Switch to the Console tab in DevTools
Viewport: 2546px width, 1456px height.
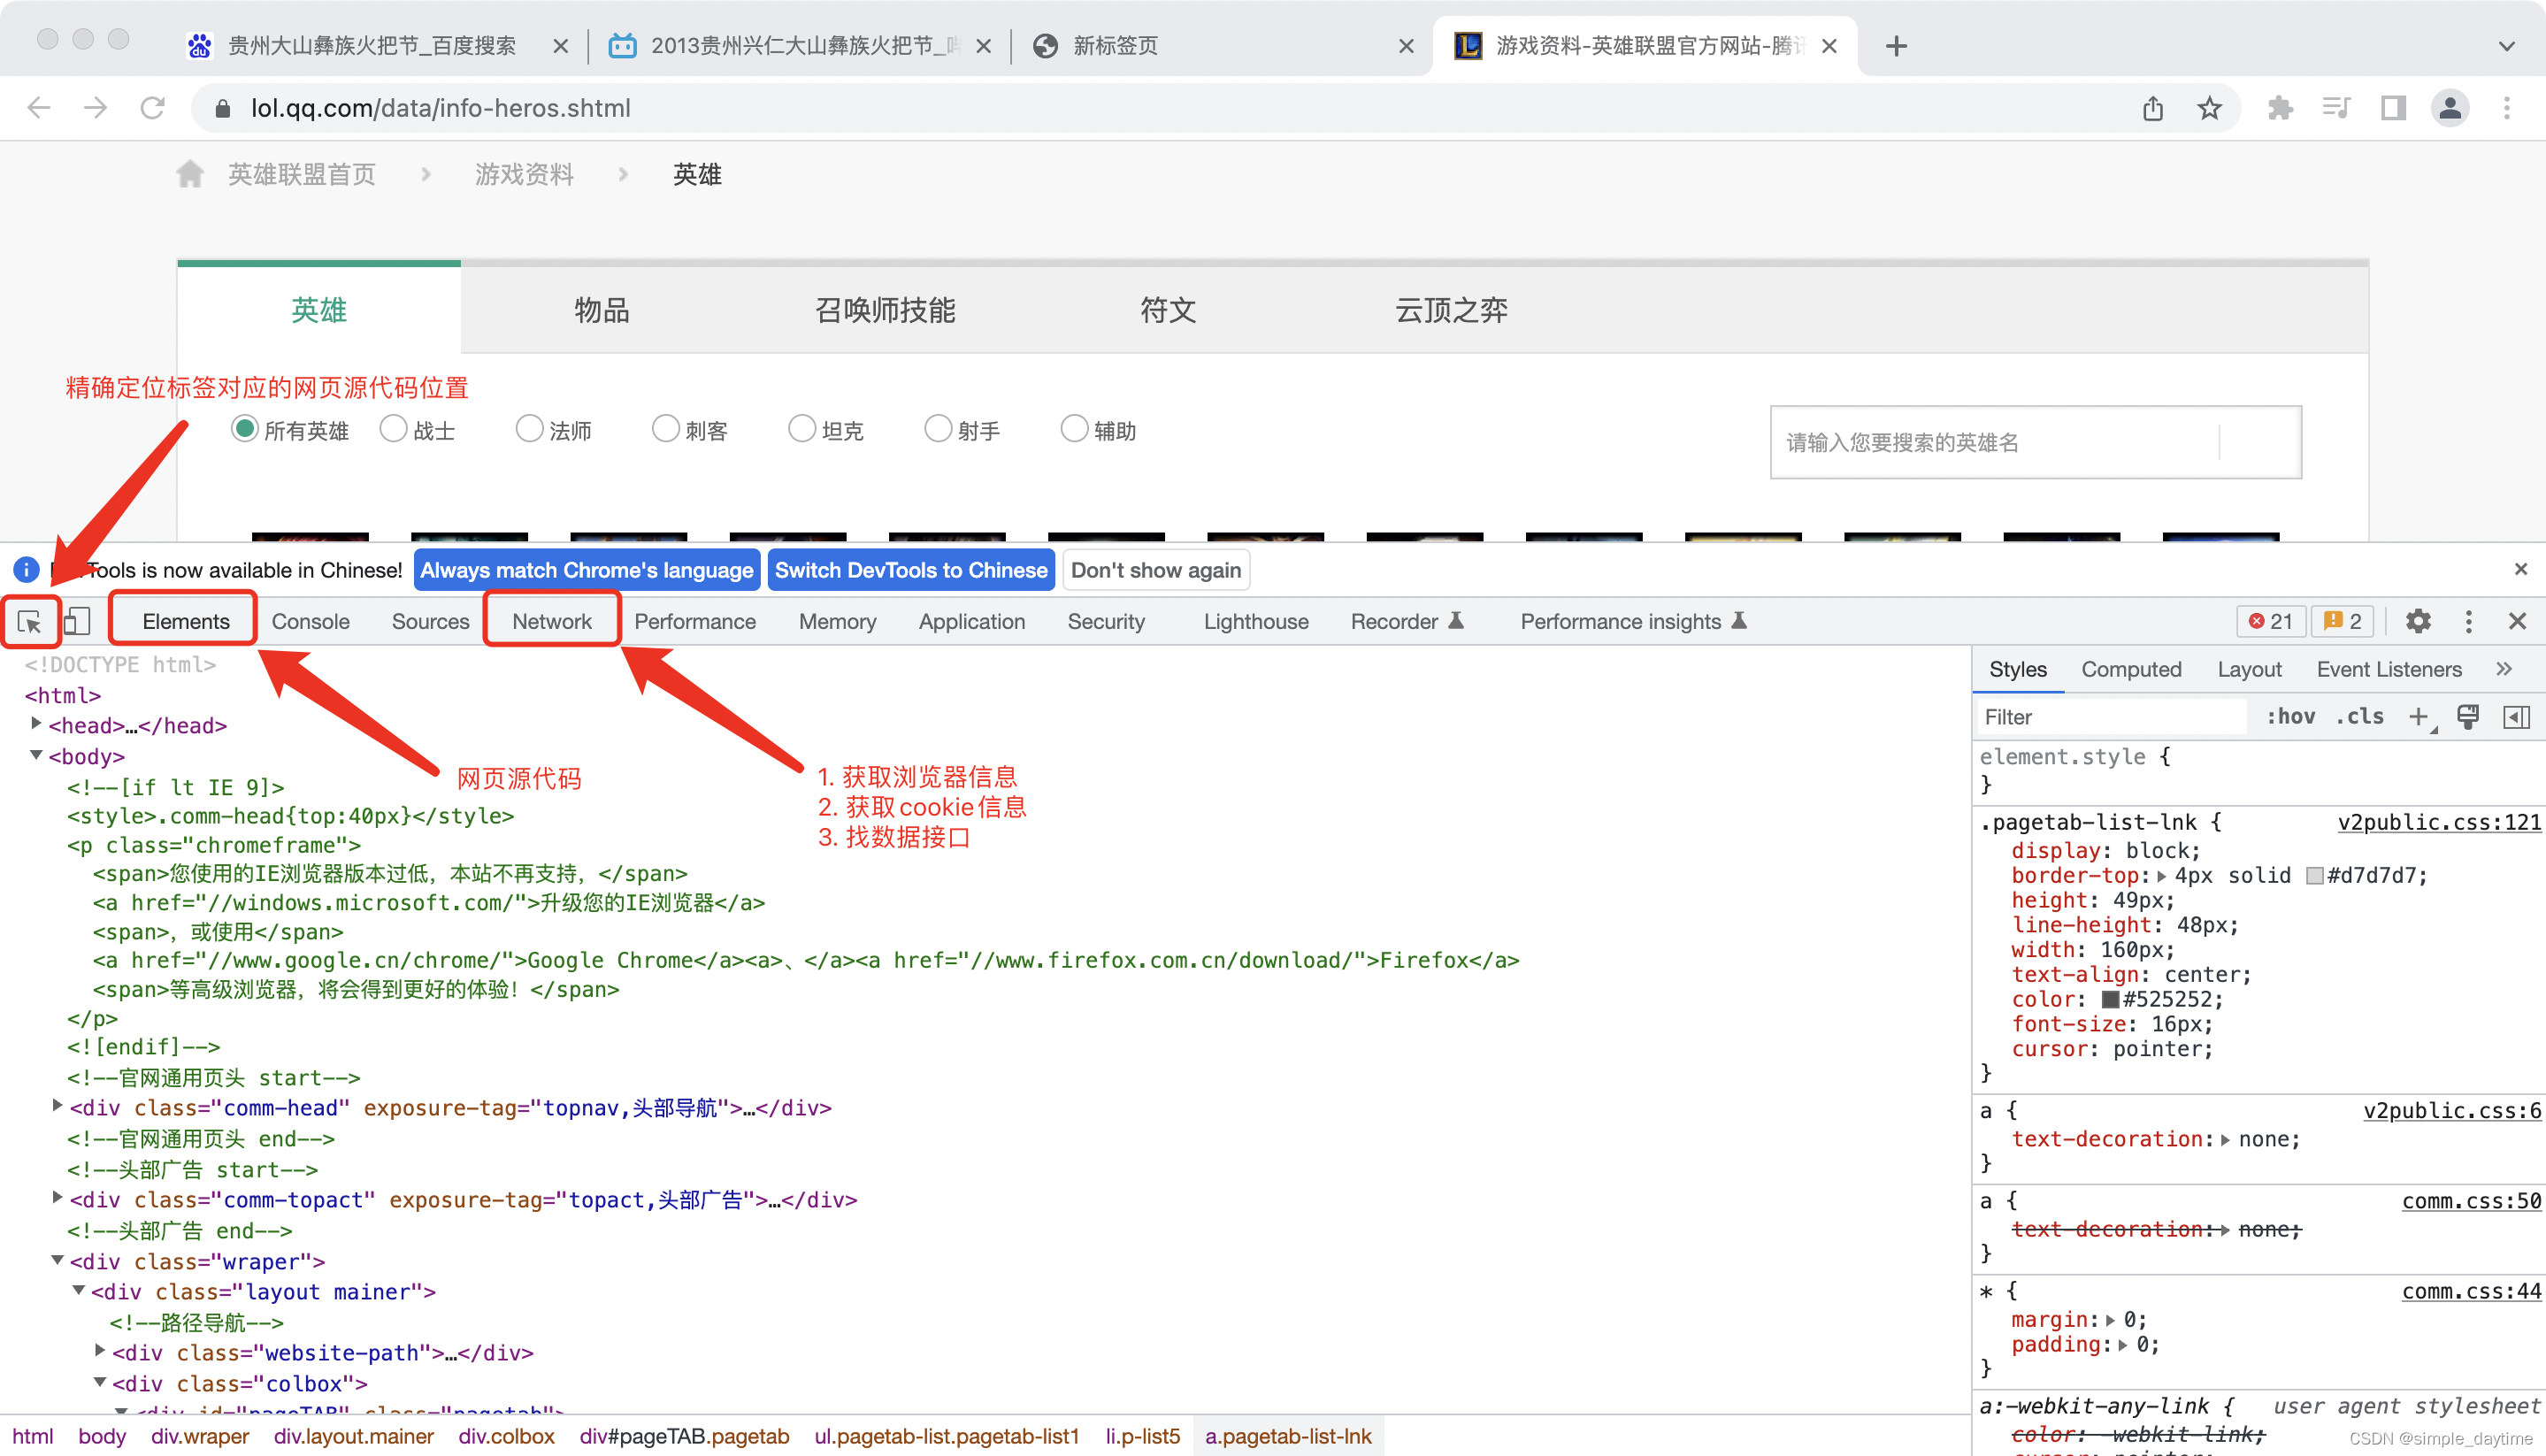pyautogui.click(x=311, y=620)
